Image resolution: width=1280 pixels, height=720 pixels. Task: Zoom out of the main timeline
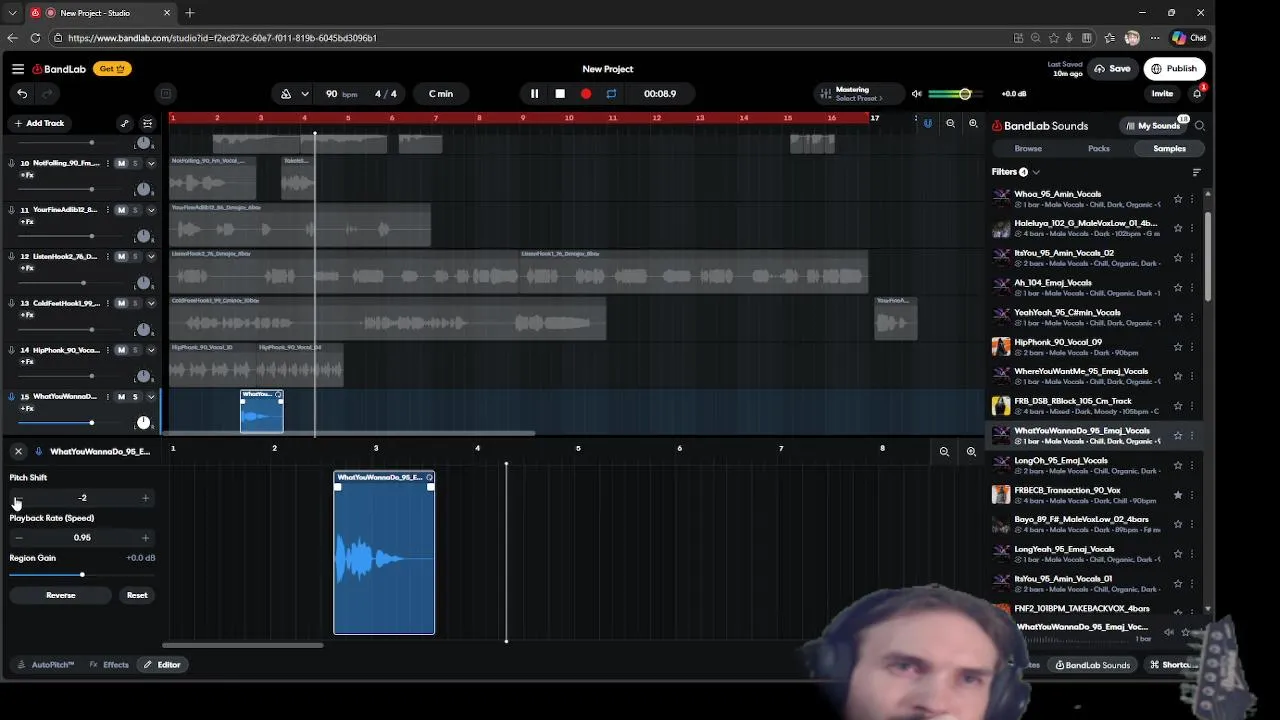click(950, 124)
